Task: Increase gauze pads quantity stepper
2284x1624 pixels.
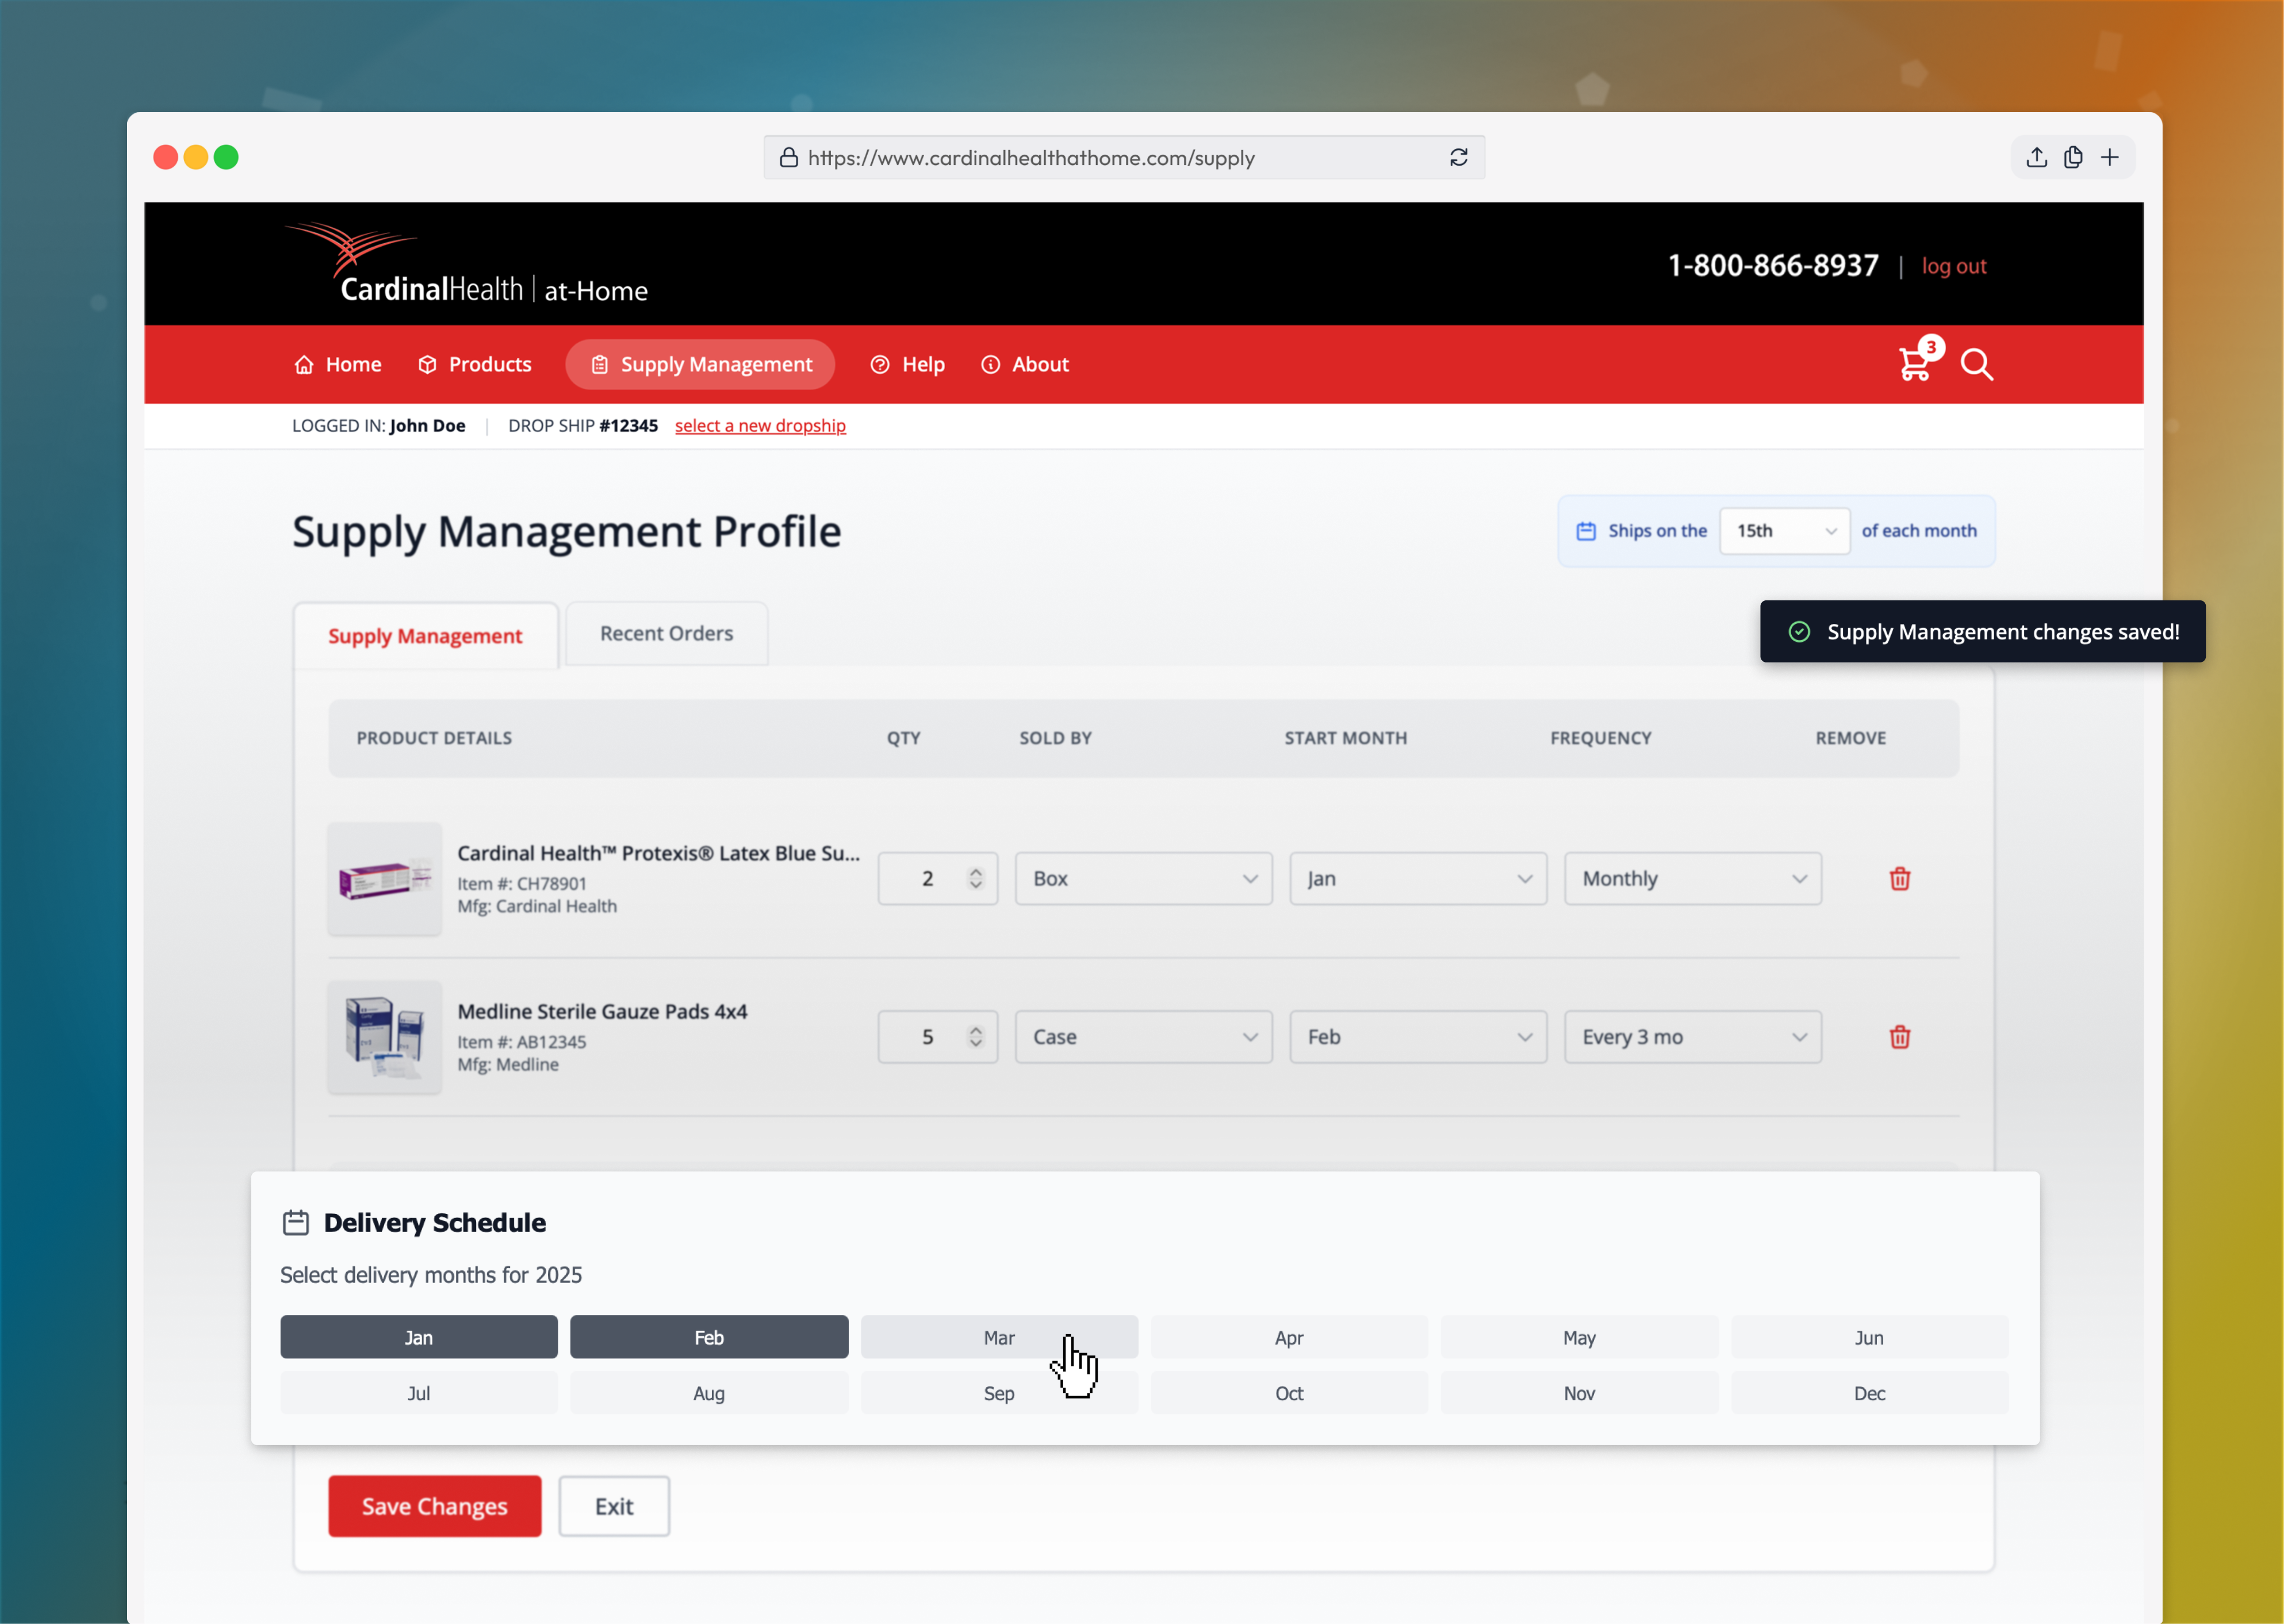Action: point(975,1029)
